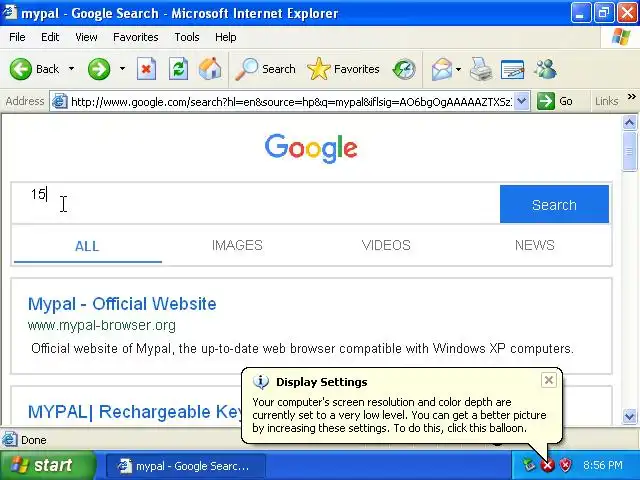Open the Tools menu
640x480 pixels.
187,37
